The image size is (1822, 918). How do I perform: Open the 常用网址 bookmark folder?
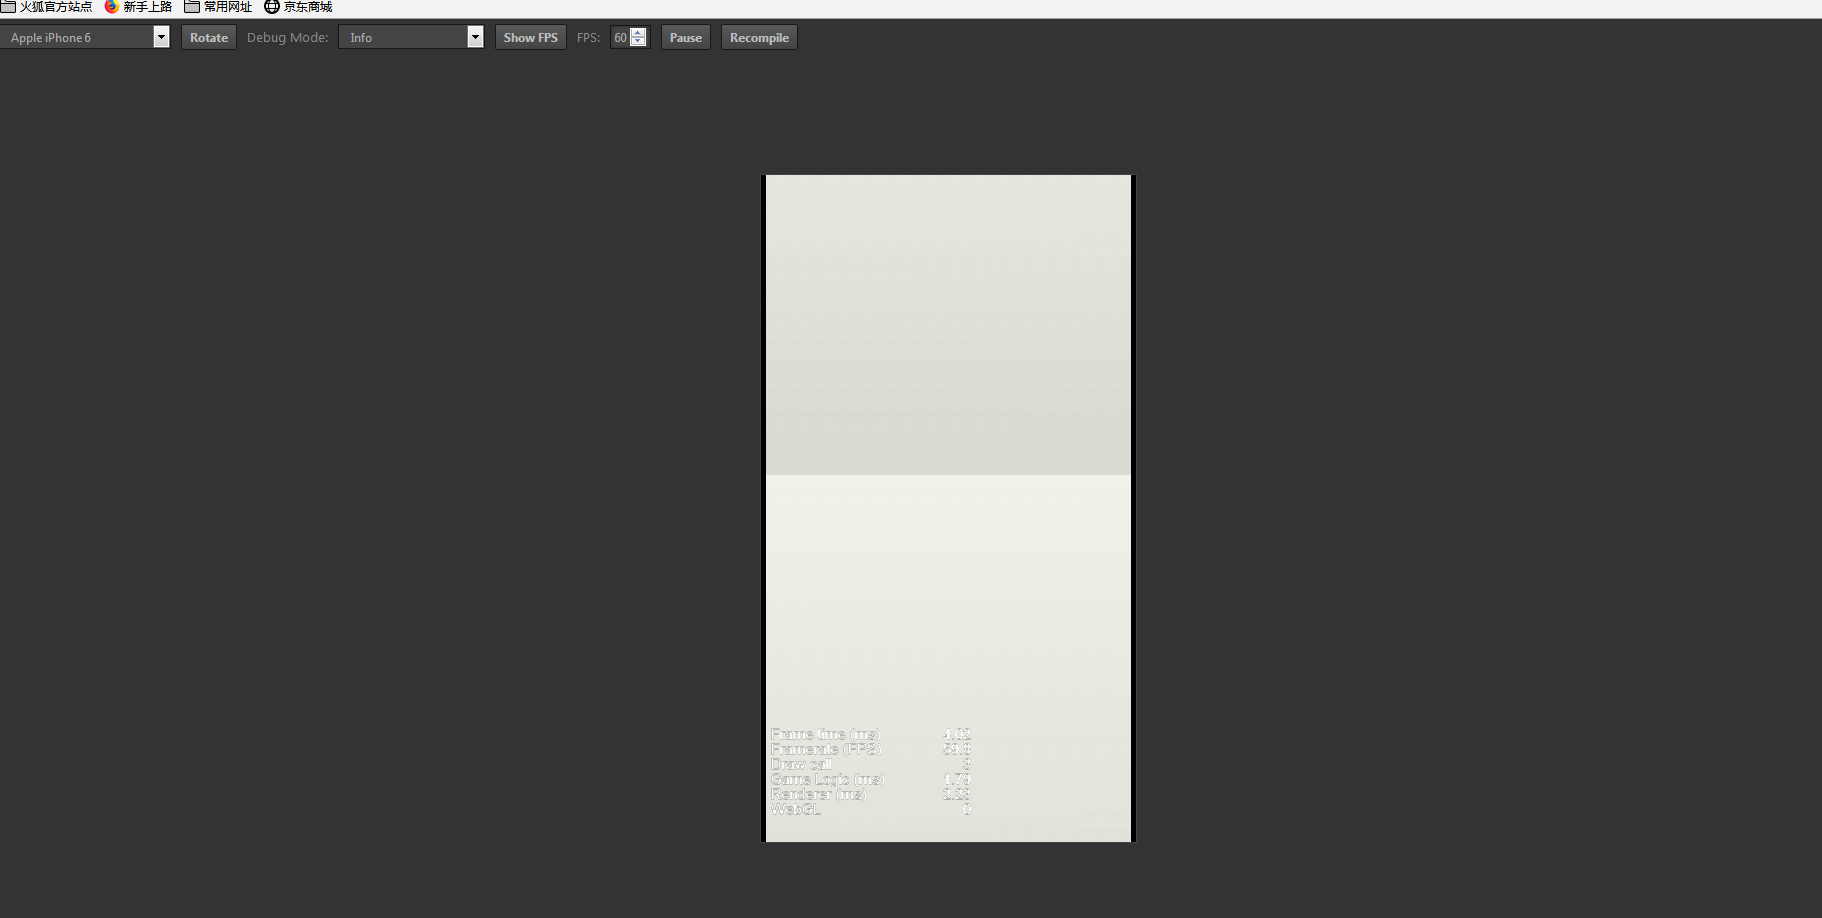218,7
